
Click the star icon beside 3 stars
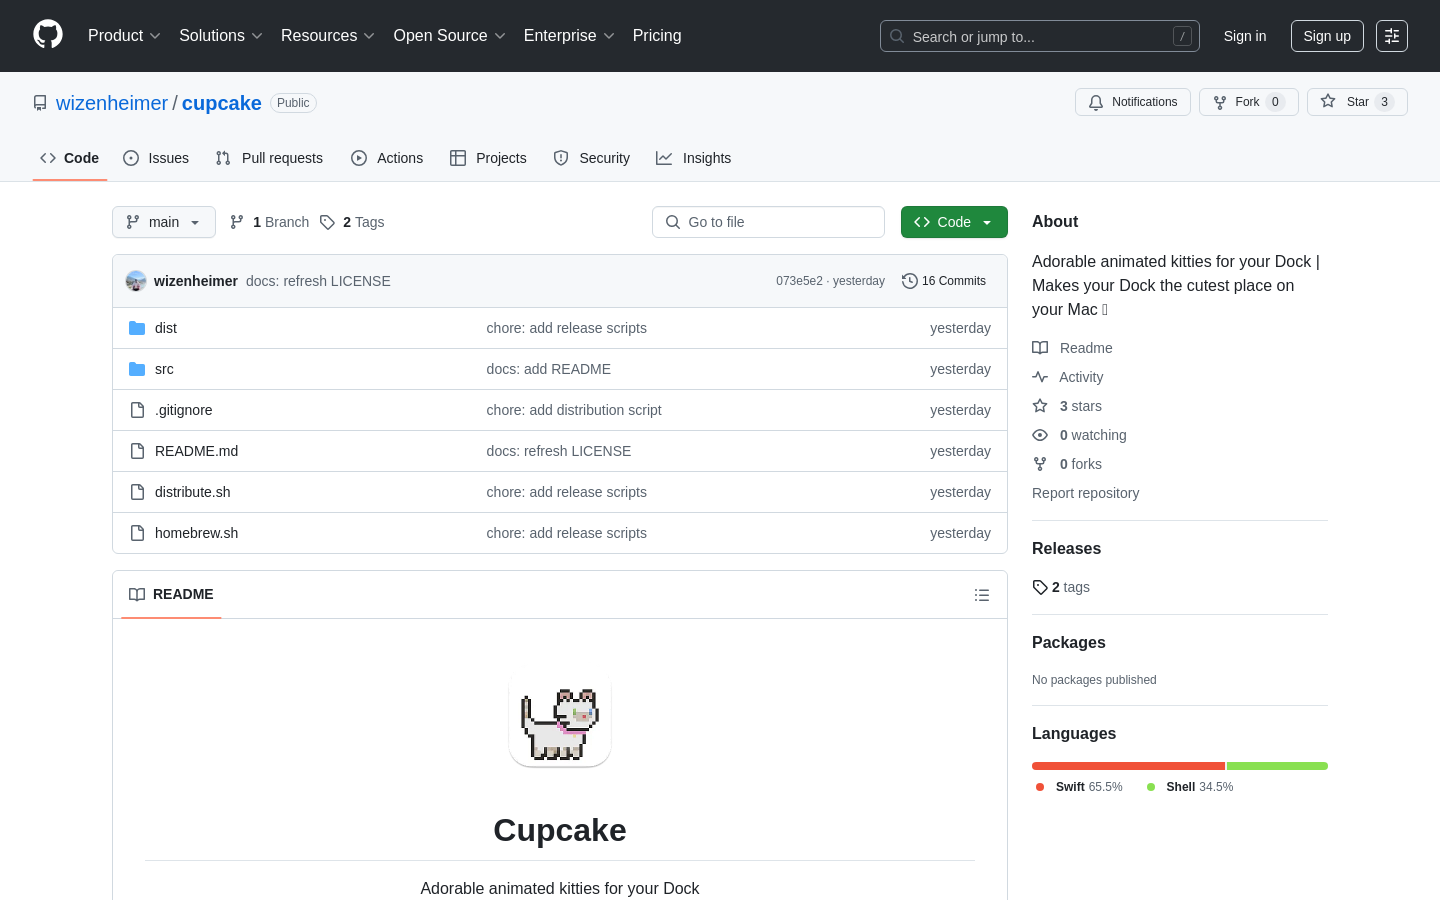(x=1040, y=406)
